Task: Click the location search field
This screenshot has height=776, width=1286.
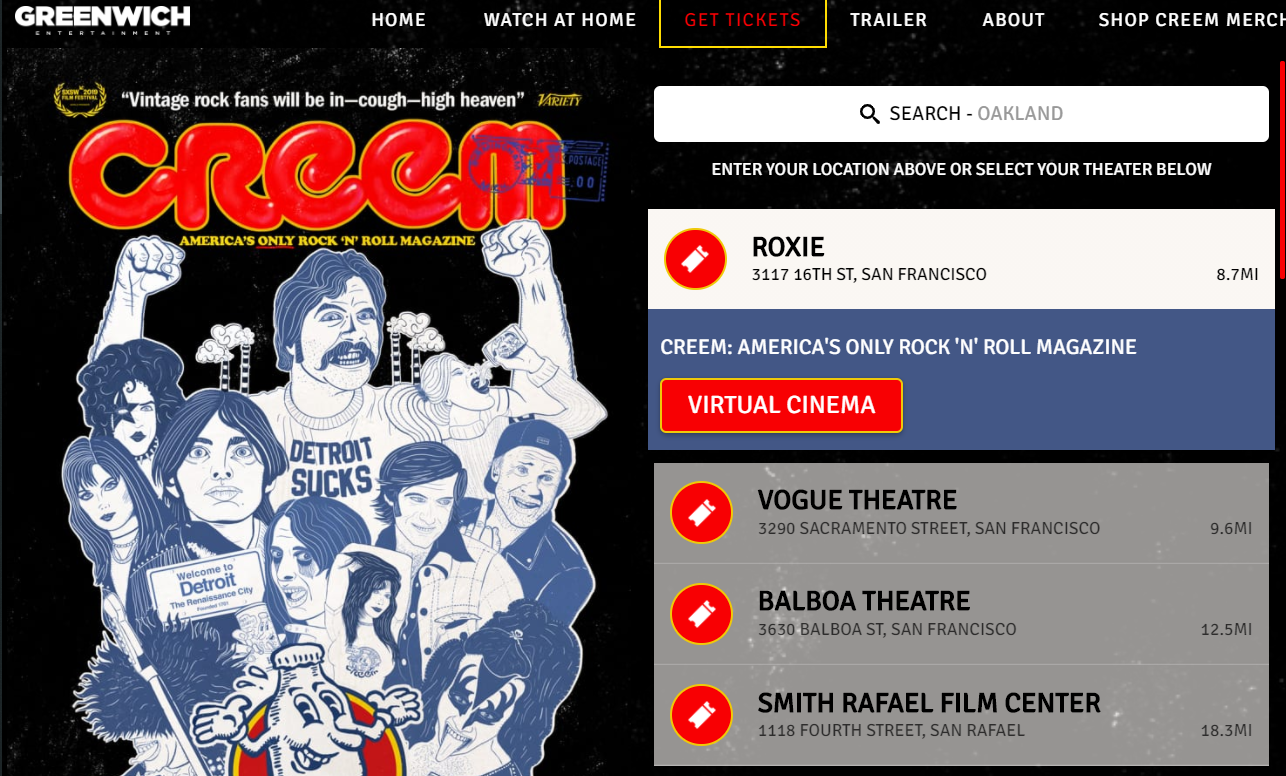Action: (x=961, y=114)
